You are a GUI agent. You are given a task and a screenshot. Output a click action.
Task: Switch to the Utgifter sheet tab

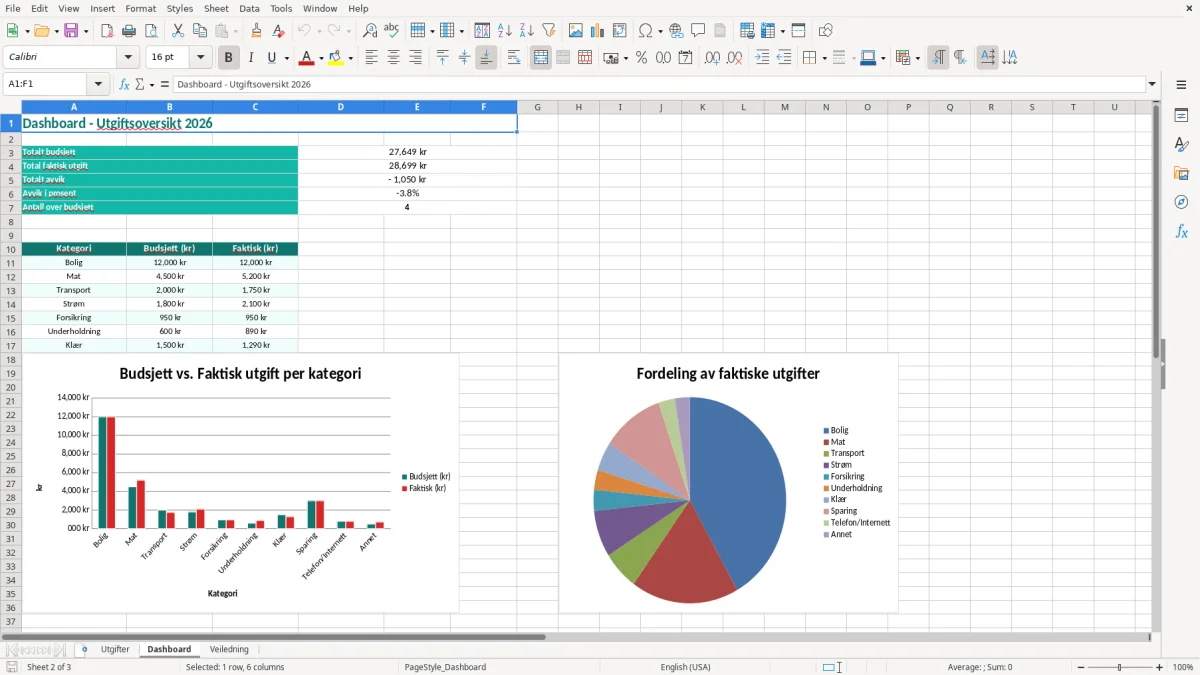point(115,650)
